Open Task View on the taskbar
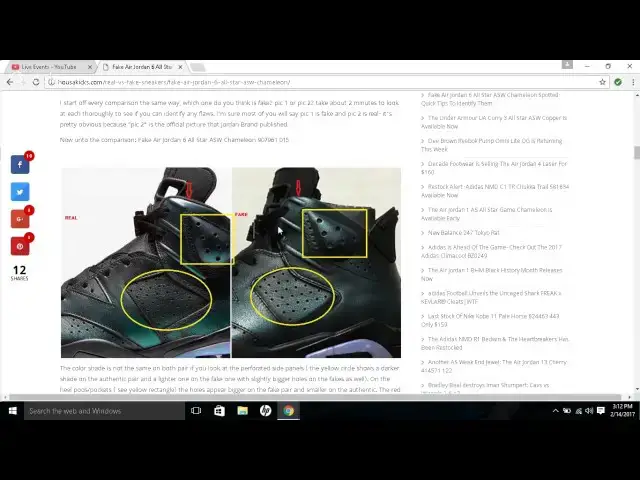 [196, 411]
